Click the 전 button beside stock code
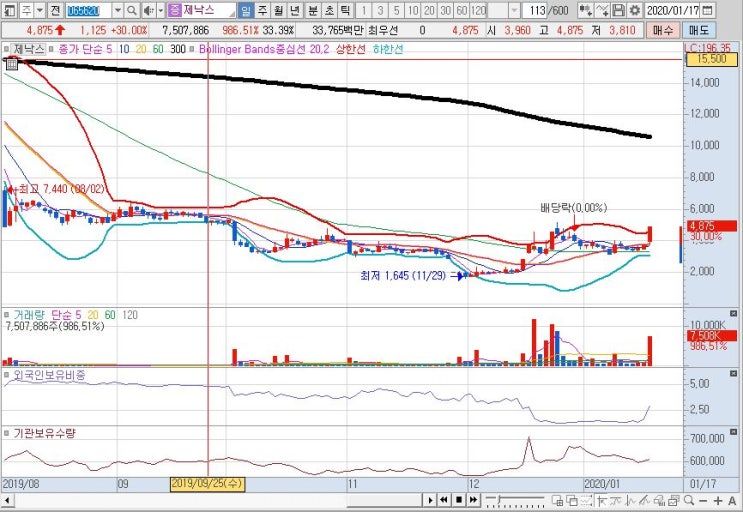This screenshot has width=743, height=512. (55, 10)
